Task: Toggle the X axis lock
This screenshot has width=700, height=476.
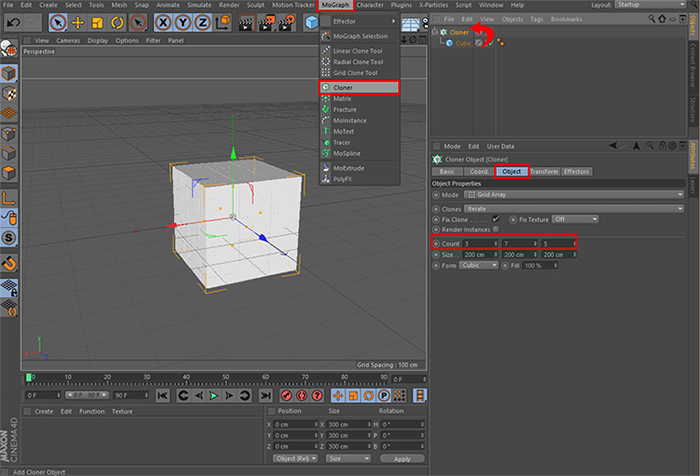Action: click(x=163, y=22)
